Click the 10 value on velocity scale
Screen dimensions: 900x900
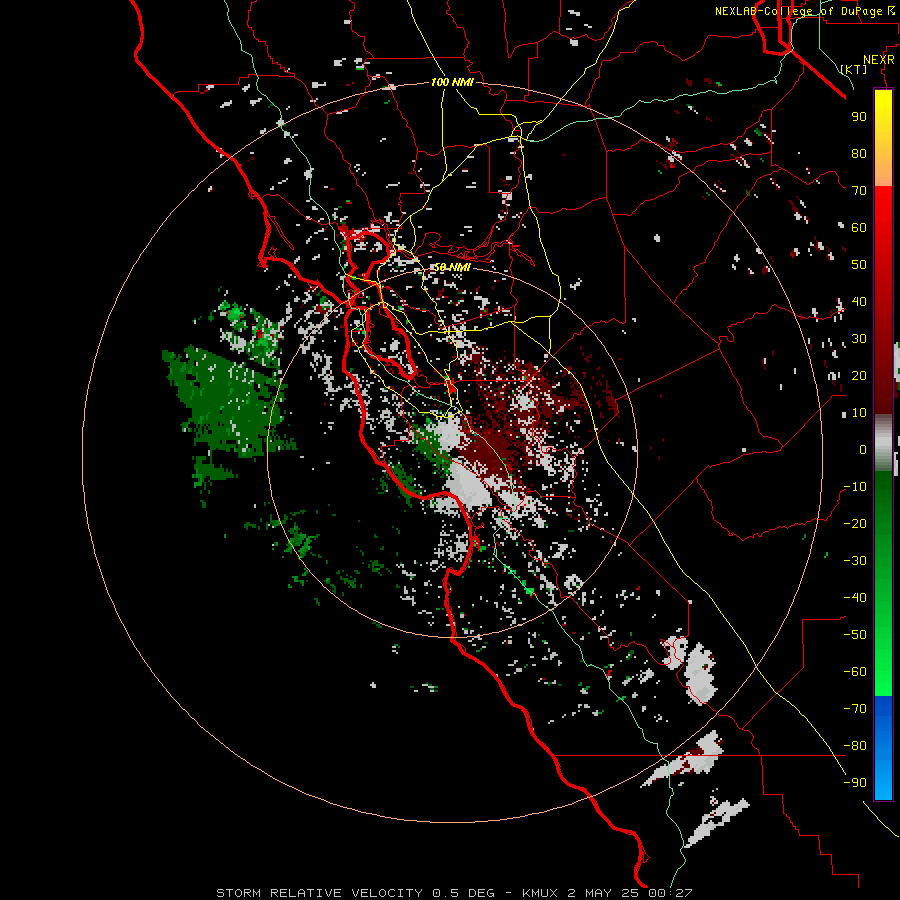(859, 413)
